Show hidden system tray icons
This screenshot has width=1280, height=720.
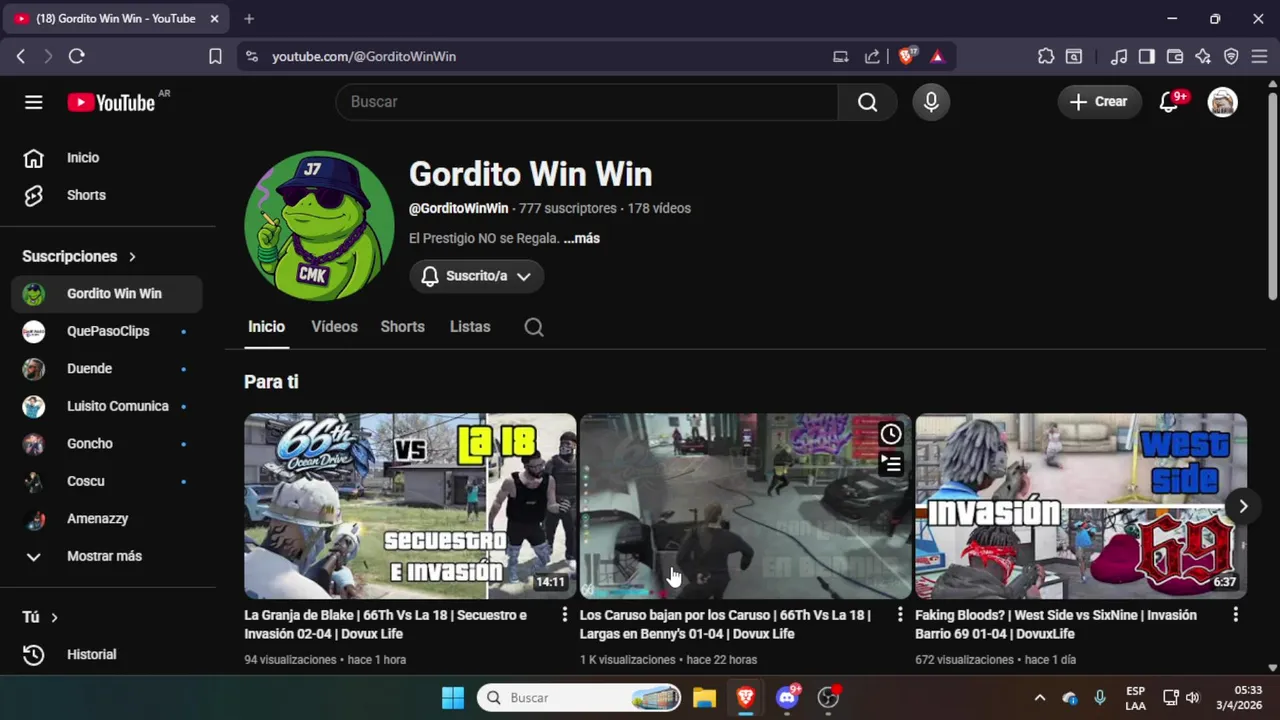pyautogui.click(x=1039, y=697)
